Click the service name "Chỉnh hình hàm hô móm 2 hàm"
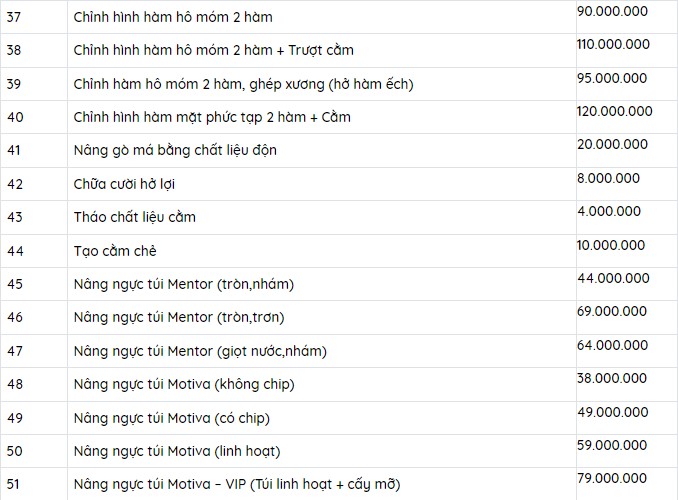The width and height of the screenshot is (678, 500). (x=172, y=17)
